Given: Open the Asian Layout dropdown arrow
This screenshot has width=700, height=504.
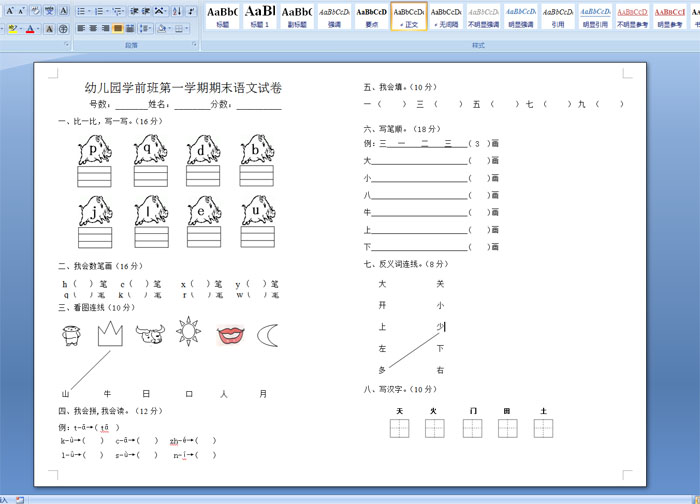Looking at the screenshot, I should click(x=166, y=11).
